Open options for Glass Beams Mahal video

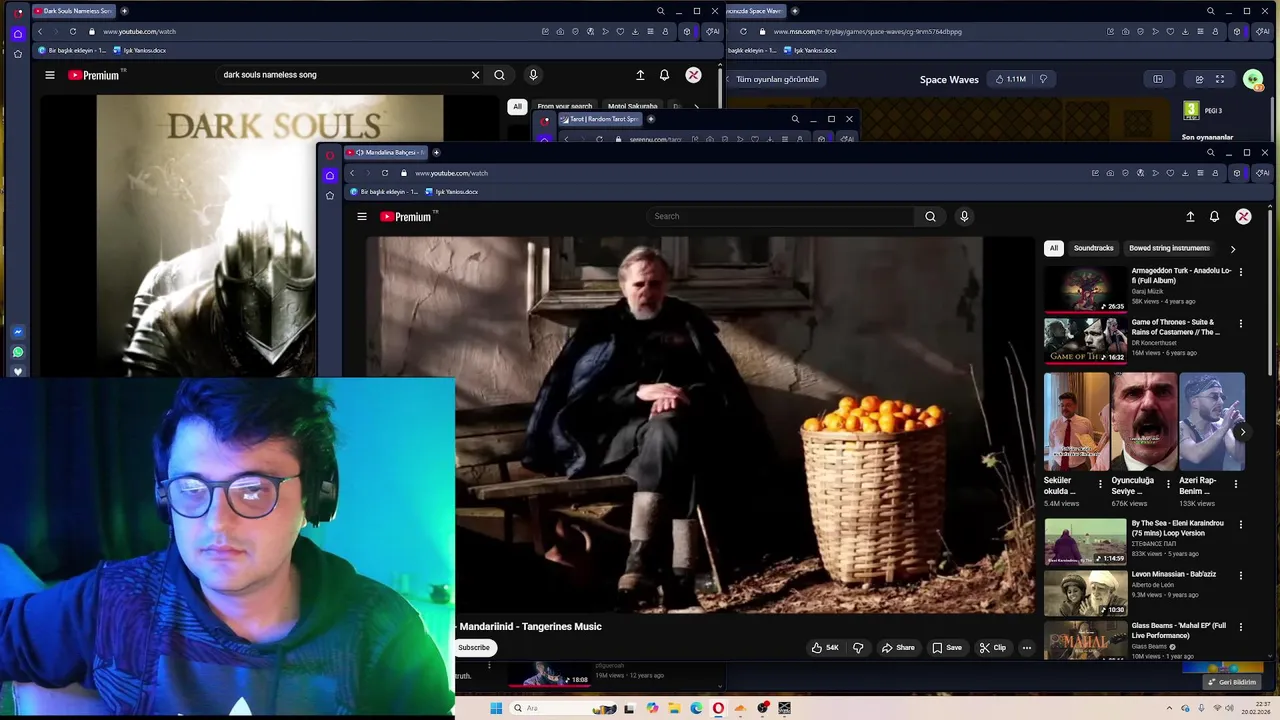click(1241, 627)
